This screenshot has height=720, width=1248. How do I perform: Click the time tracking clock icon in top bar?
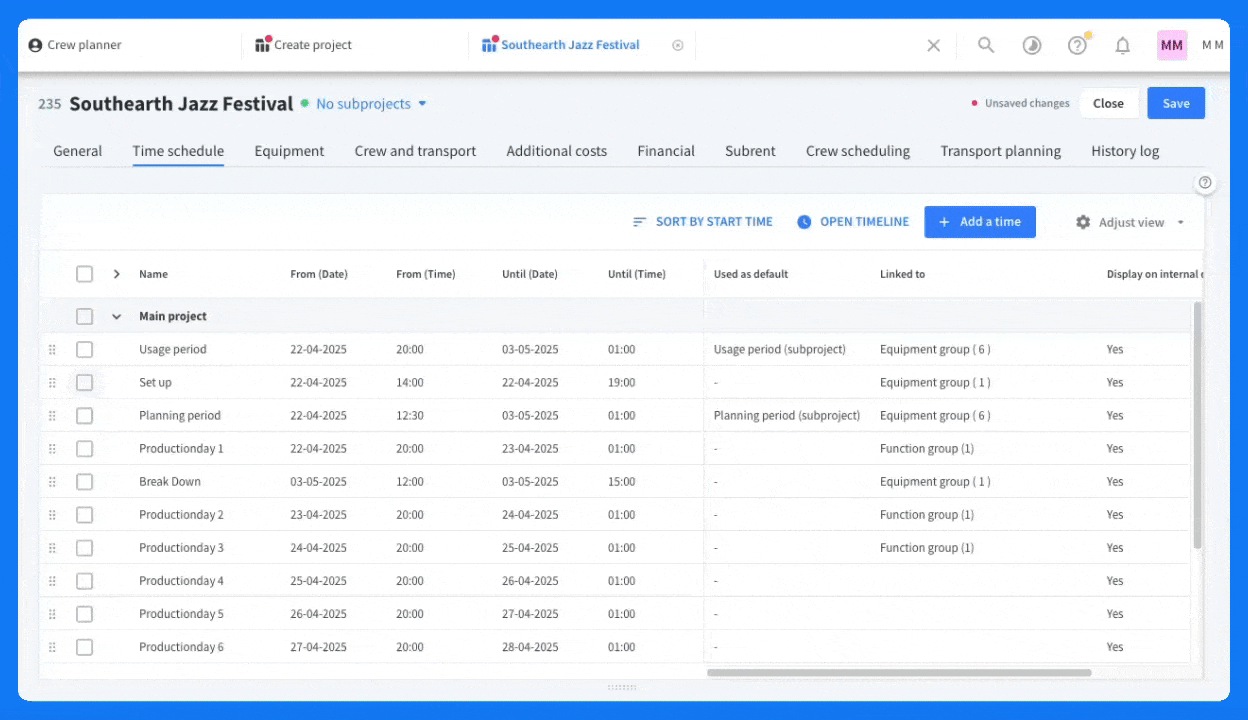[1032, 45]
